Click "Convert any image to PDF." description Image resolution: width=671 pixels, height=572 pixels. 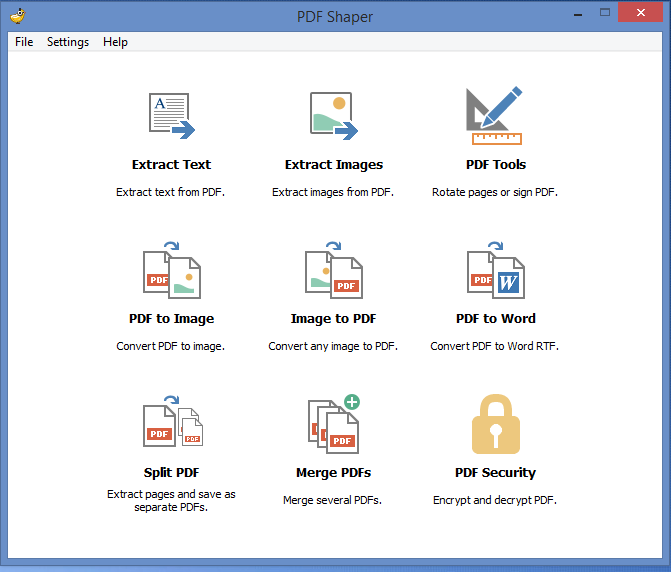(333, 346)
